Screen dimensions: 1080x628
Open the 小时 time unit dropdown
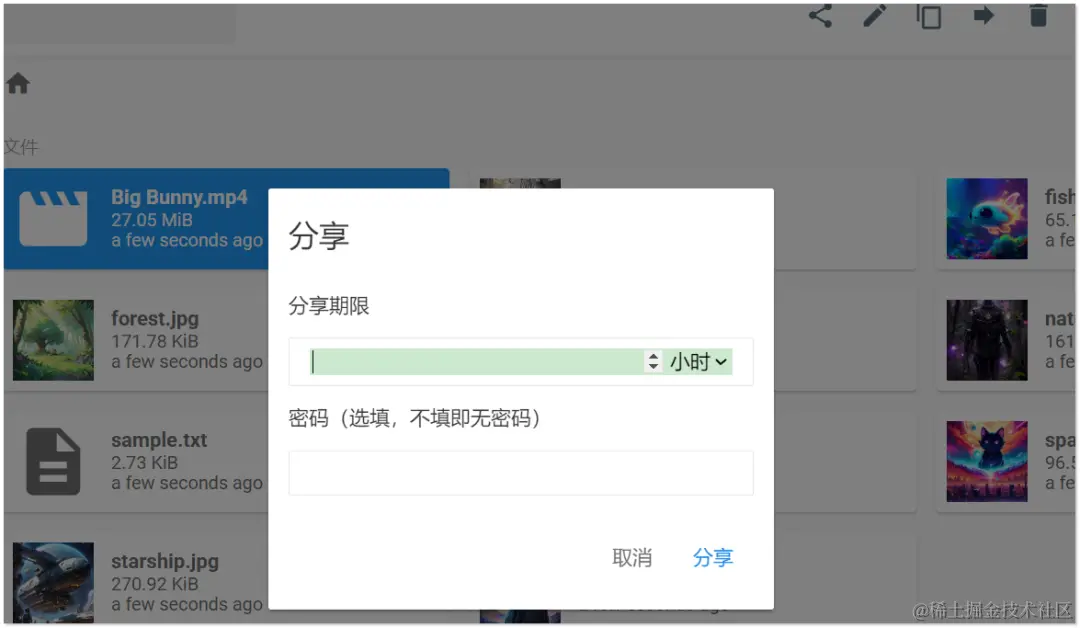tap(698, 362)
